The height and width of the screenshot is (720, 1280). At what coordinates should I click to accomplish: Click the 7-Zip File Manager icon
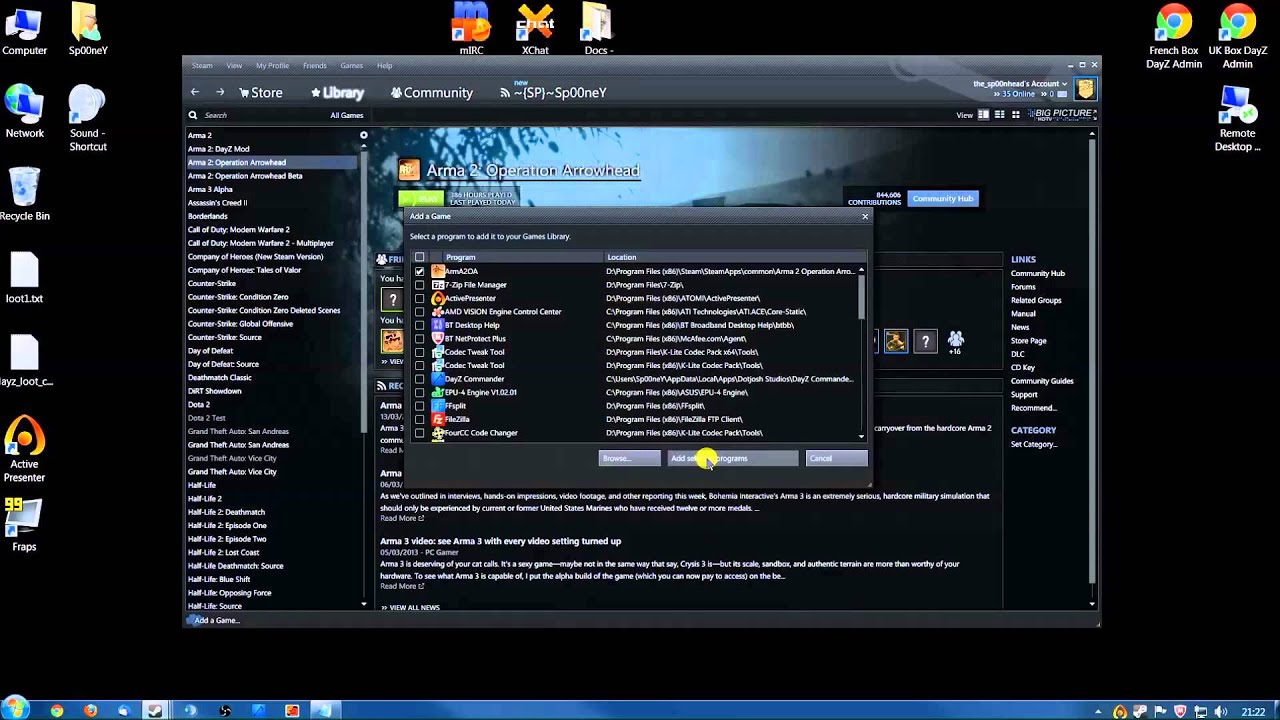pos(438,285)
